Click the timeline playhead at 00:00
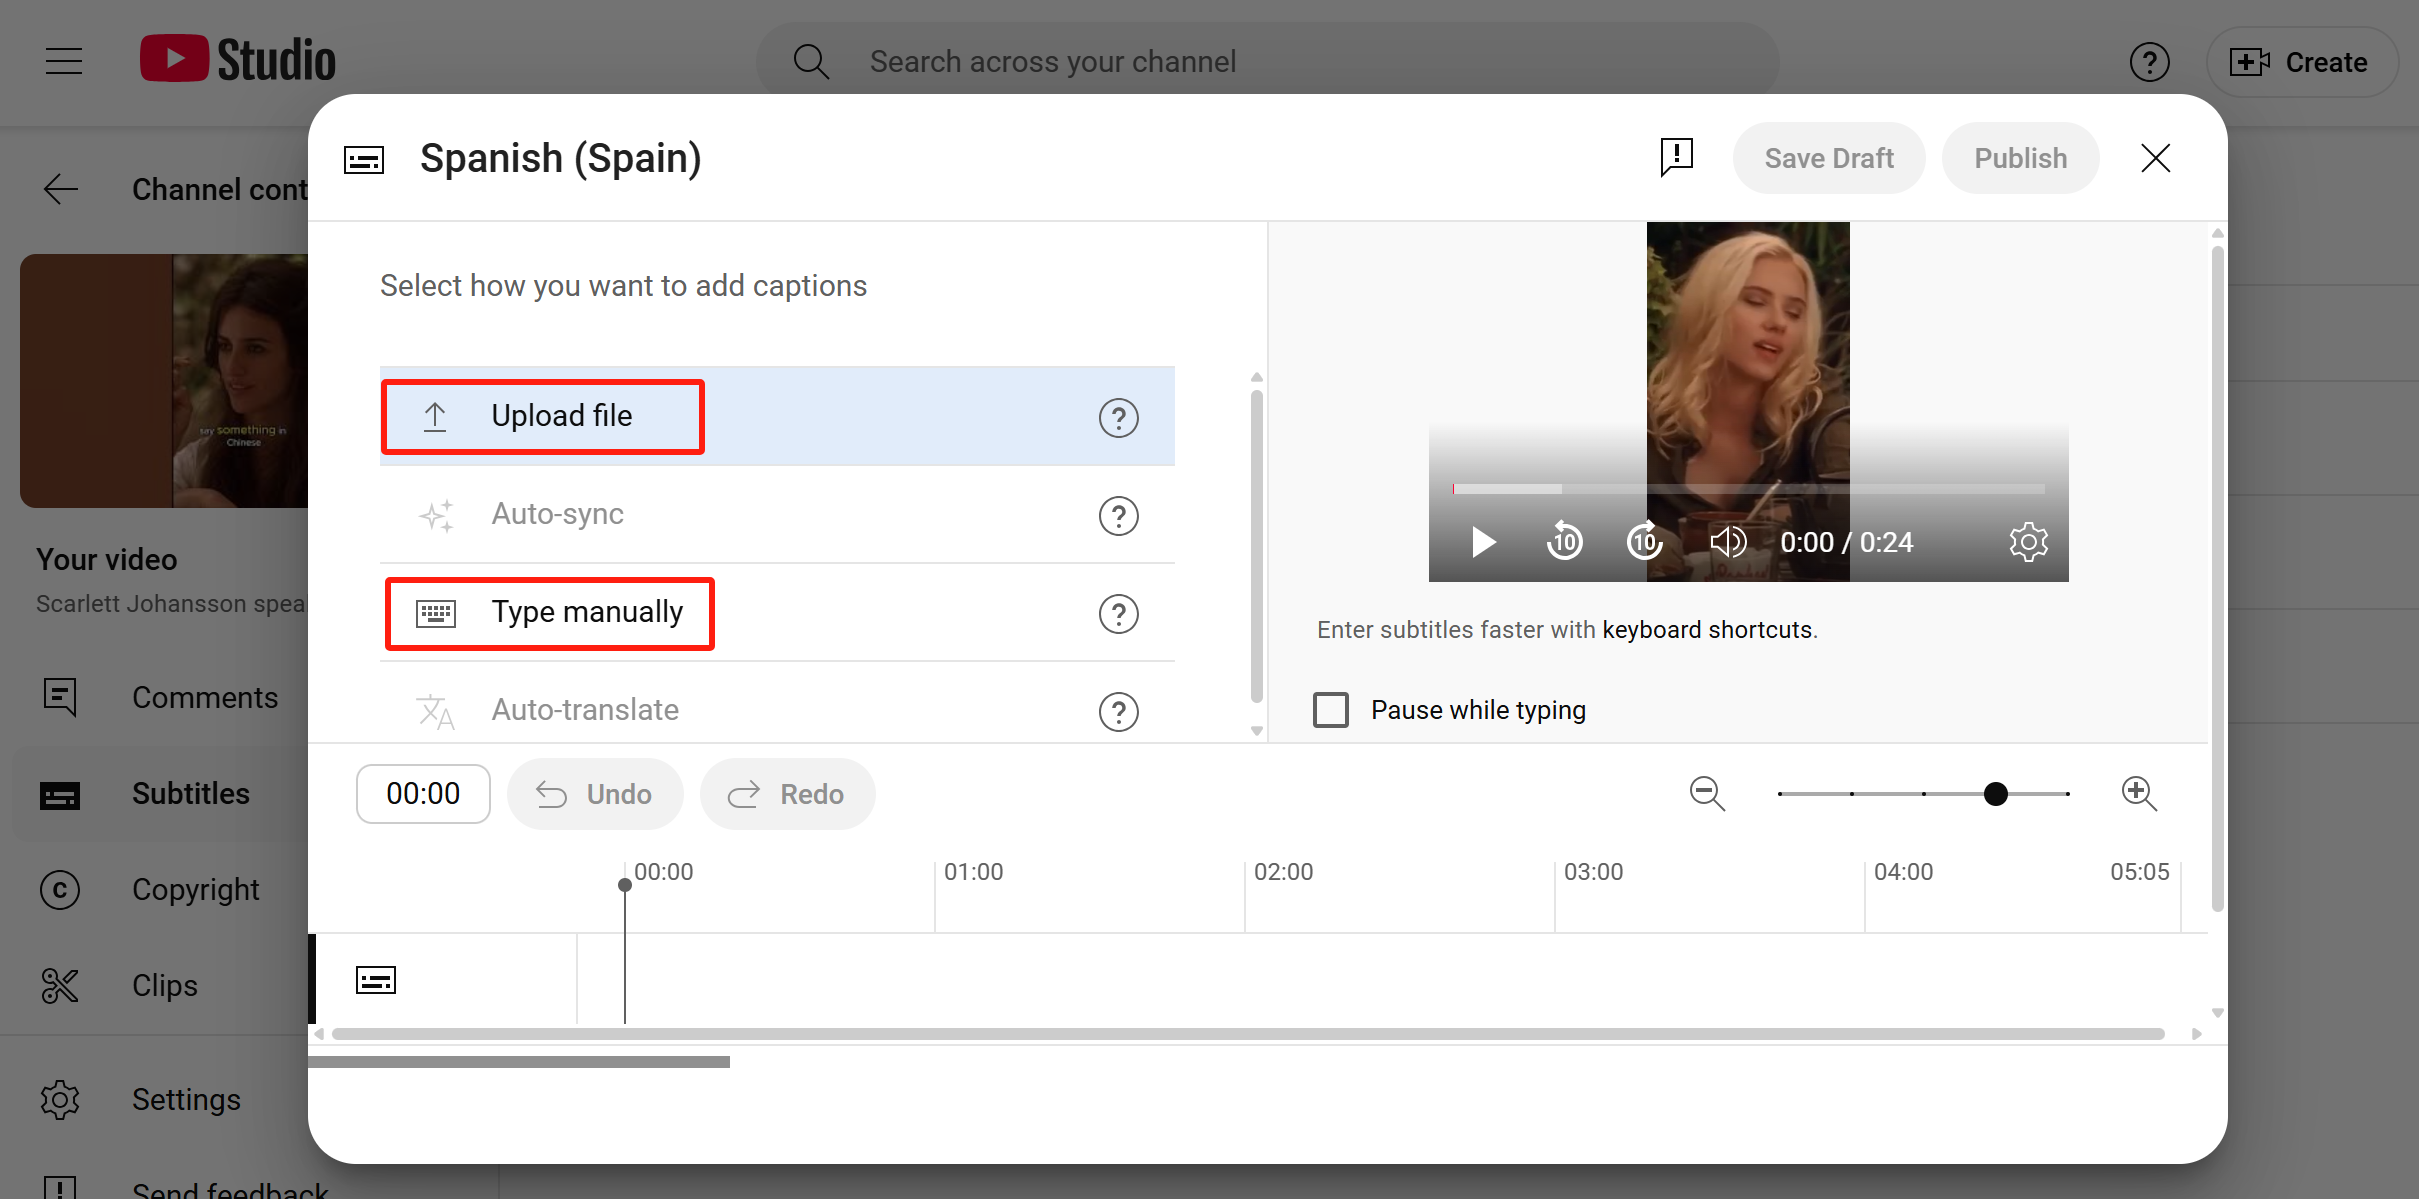 [x=625, y=885]
